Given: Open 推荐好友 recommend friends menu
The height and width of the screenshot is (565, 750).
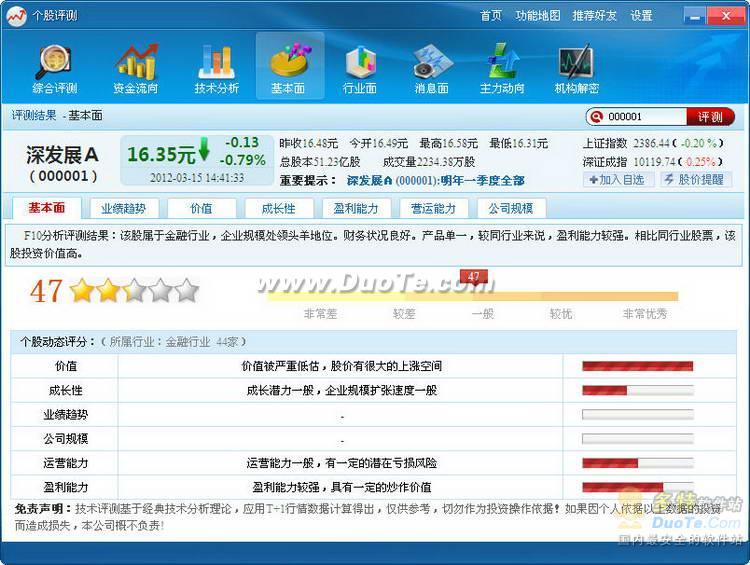Looking at the screenshot, I should [x=595, y=16].
